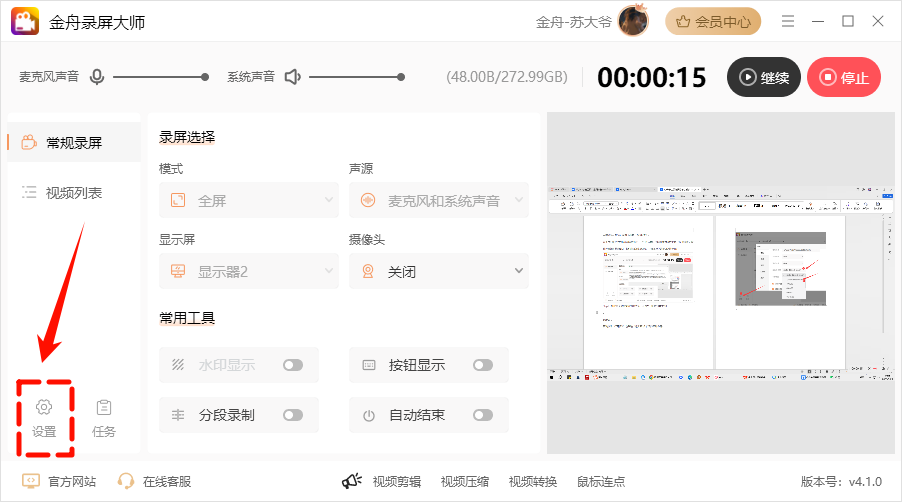The height and width of the screenshot is (502, 902).
Task: Toggle the 水印显示 switch
Action: [x=293, y=365]
